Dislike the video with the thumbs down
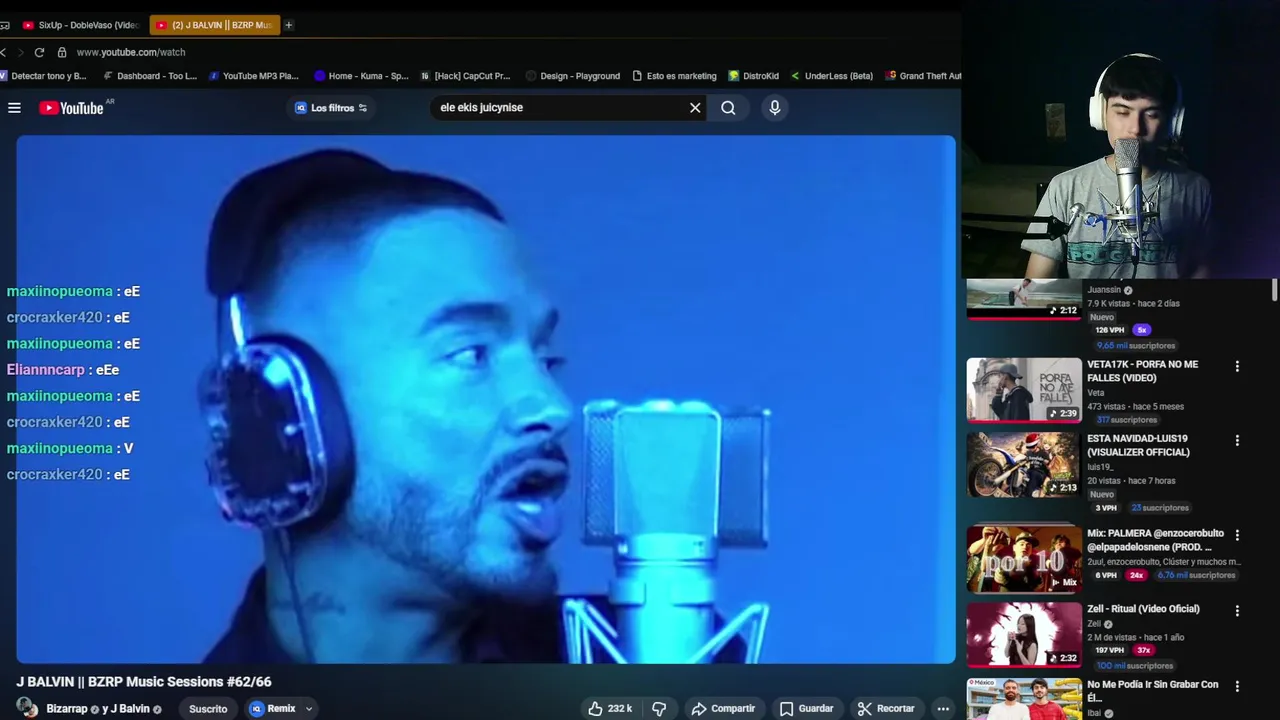The image size is (1280, 720). [x=659, y=708]
